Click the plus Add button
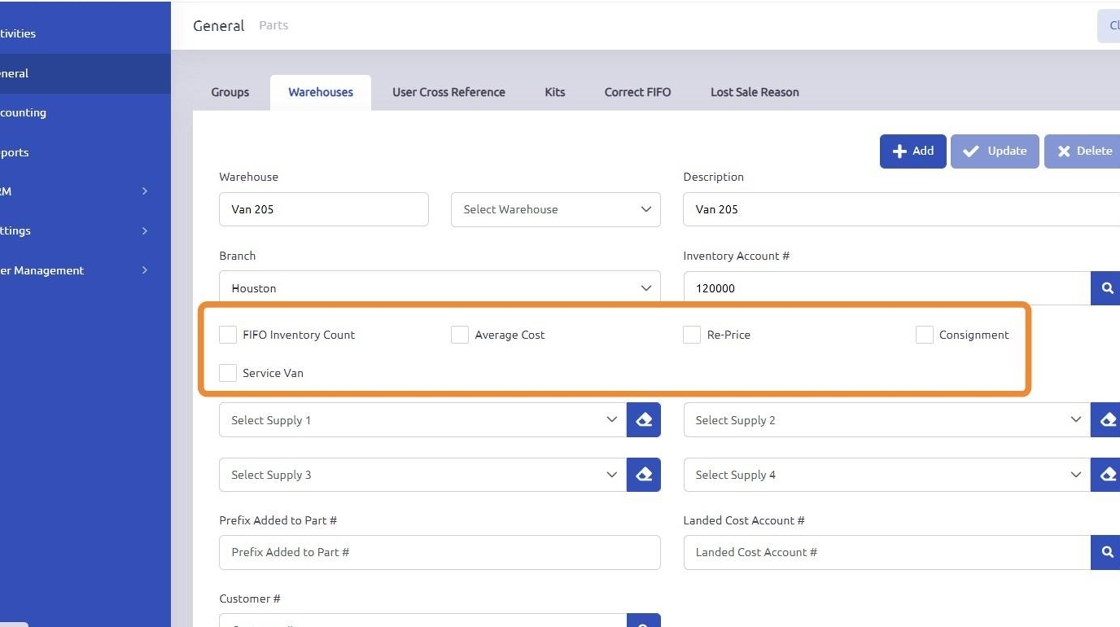The width and height of the screenshot is (1120, 627). pyautogui.click(x=912, y=151)
